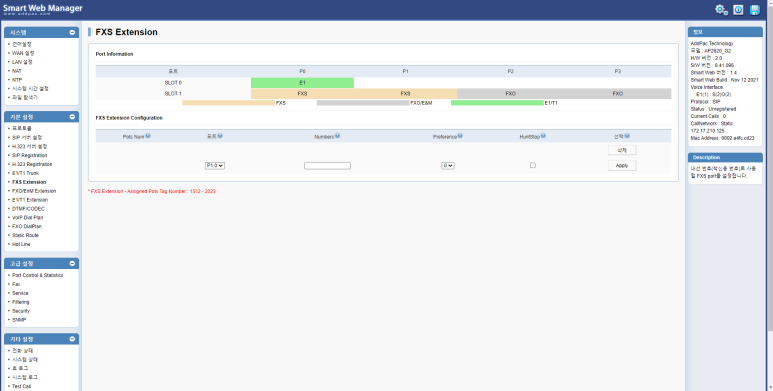Image resolution: width=773 pixels, height=391 pixels.
Task: Open the Preference 0 dropdown
Action: (448, 166)
